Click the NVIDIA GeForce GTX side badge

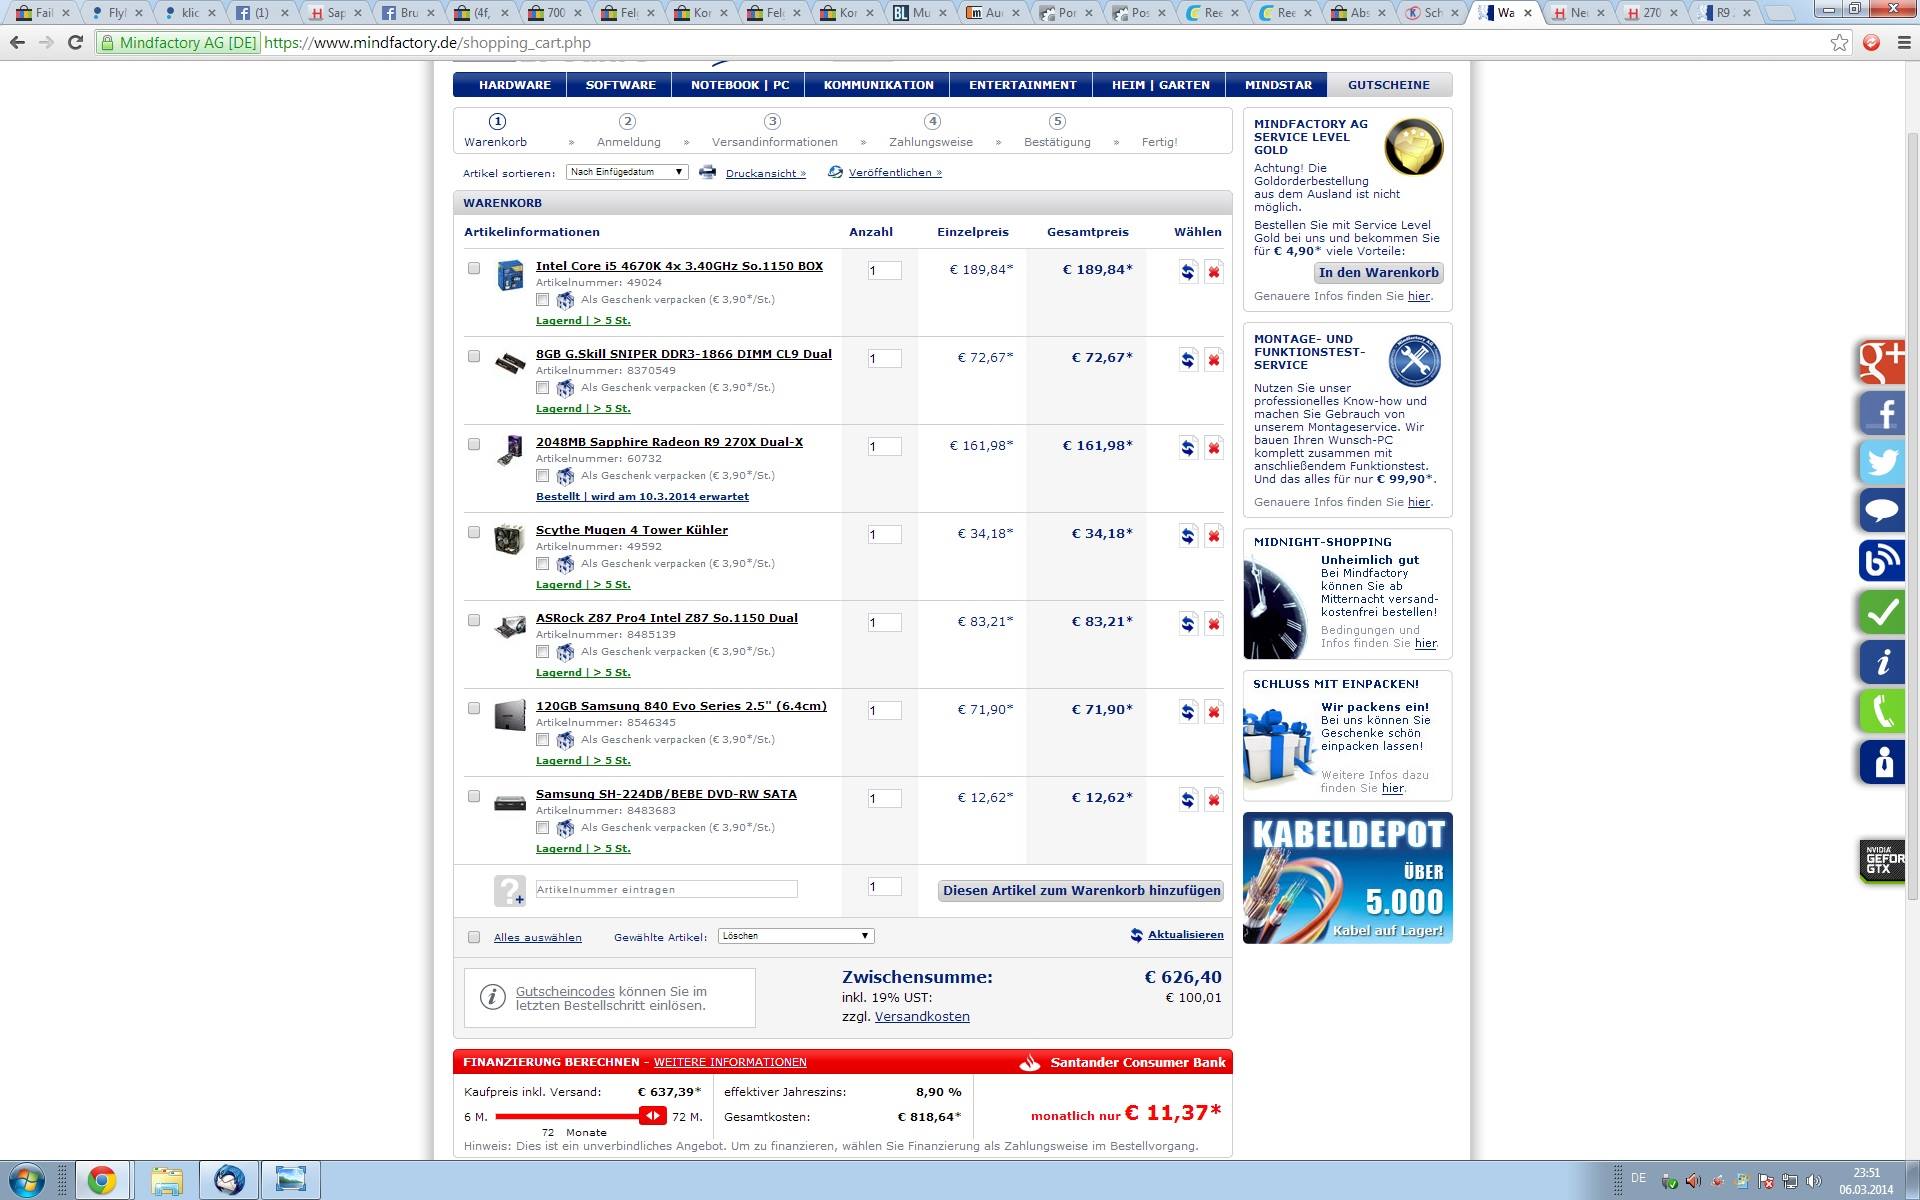click(1882, 861)
